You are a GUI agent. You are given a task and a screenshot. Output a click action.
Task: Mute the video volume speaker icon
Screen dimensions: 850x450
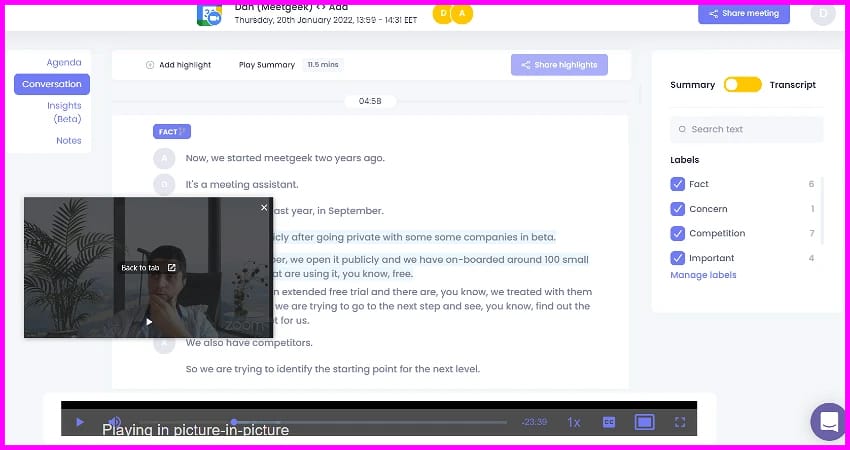pos(114,422)
